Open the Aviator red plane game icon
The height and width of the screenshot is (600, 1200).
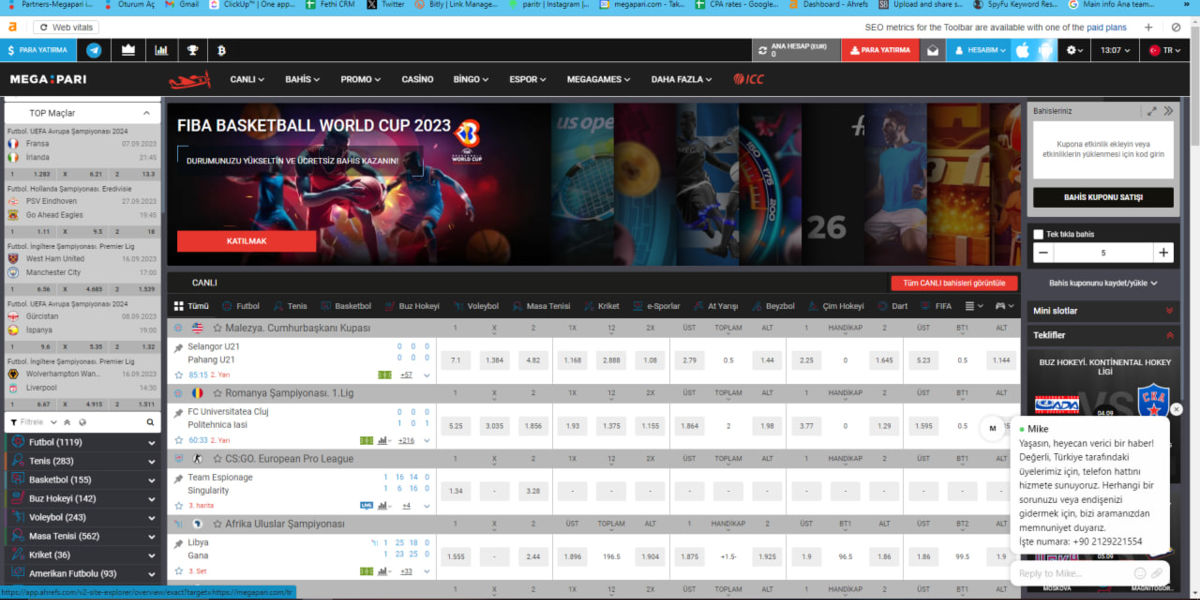click(x=189, y=80)
